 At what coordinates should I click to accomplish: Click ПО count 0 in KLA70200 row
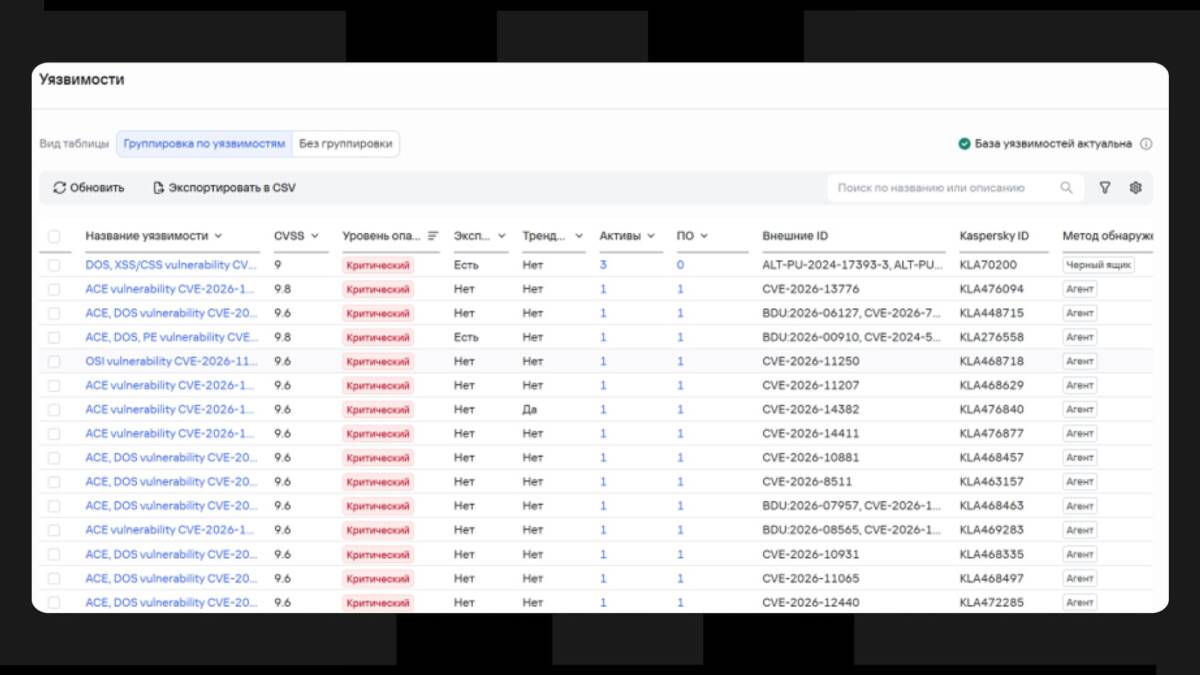(x=680, y=265)
